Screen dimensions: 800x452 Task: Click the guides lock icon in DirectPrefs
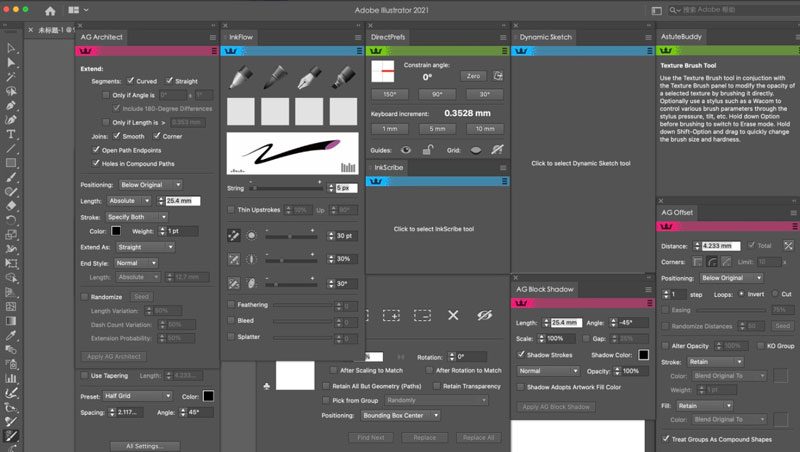click(428, 149)
